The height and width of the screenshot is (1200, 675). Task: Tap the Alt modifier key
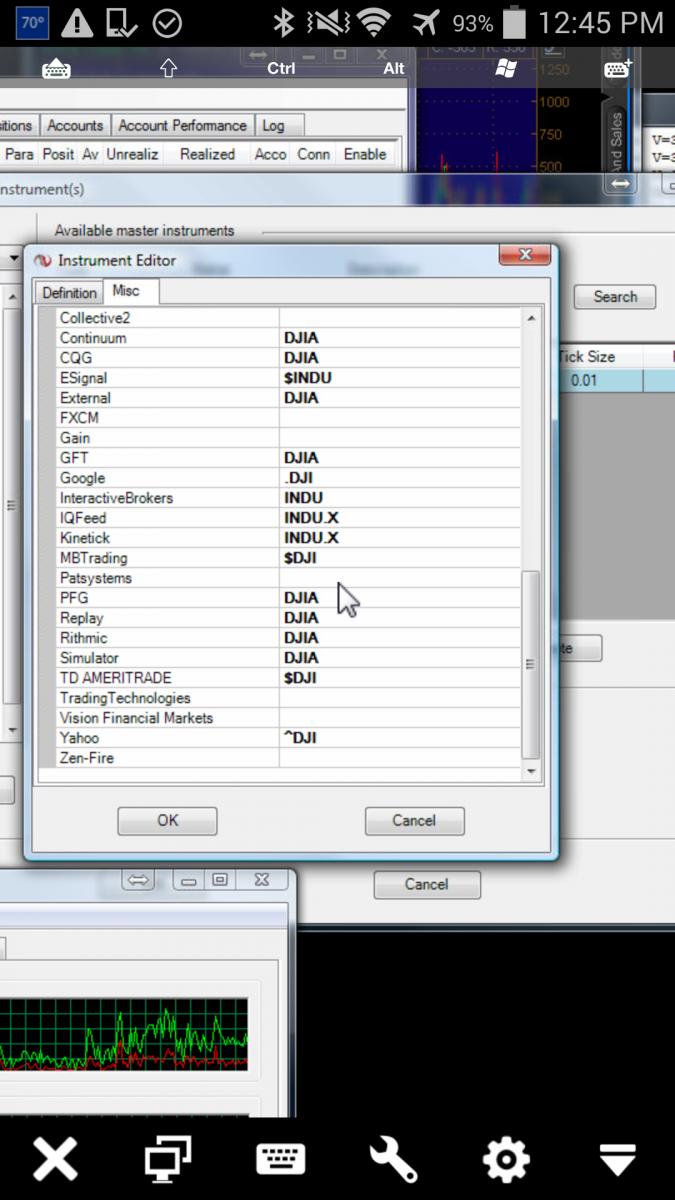pos(394,68)
